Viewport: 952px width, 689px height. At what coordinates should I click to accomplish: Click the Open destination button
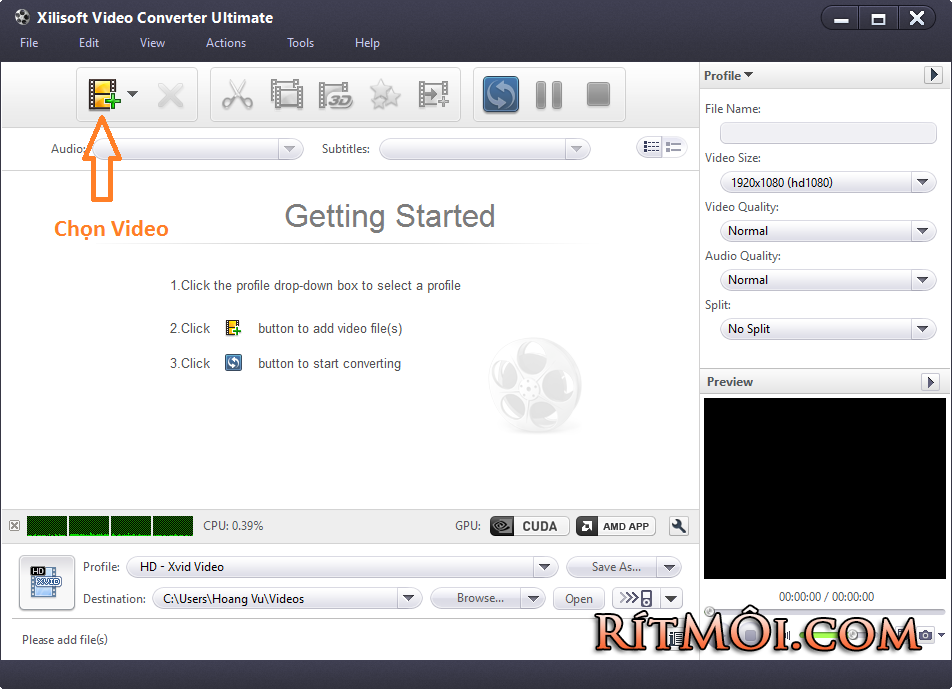[579, 599]
